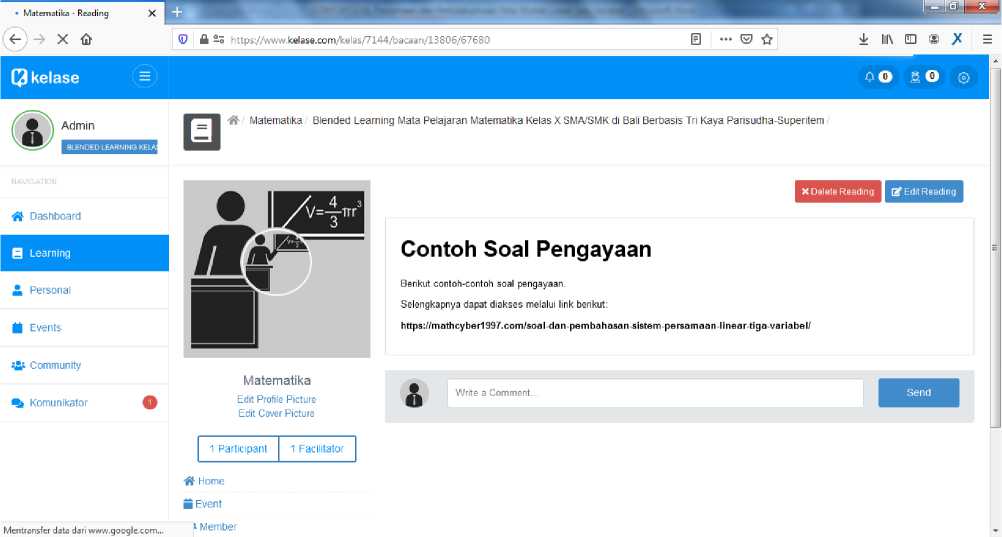Click the book reading icon beside breadcrumb
Screen dimensions: 1002x537
[202, 132]
